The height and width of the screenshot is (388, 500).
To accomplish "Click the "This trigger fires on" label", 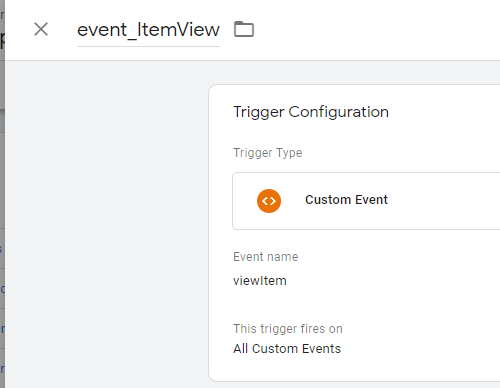I will pyautogui.click(x=288, y=329).
